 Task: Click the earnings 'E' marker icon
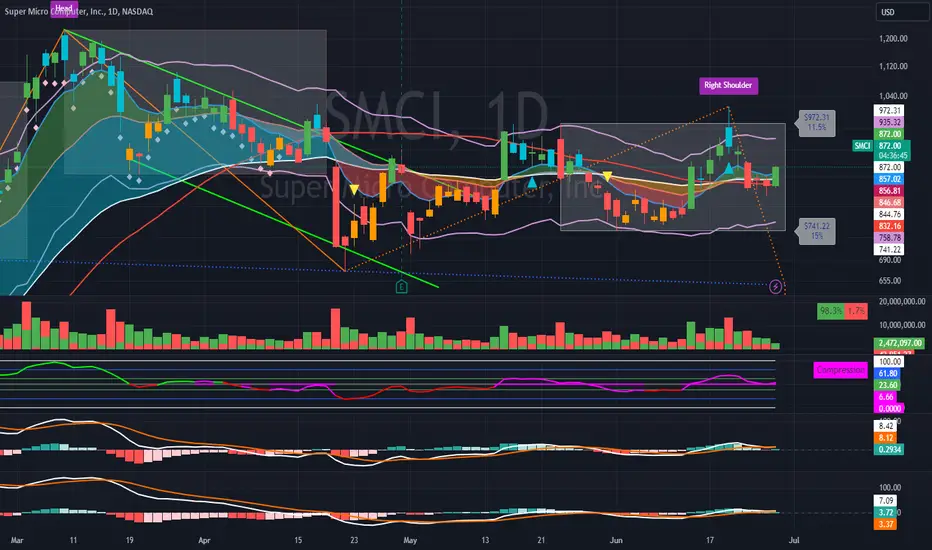coord(401,288)
